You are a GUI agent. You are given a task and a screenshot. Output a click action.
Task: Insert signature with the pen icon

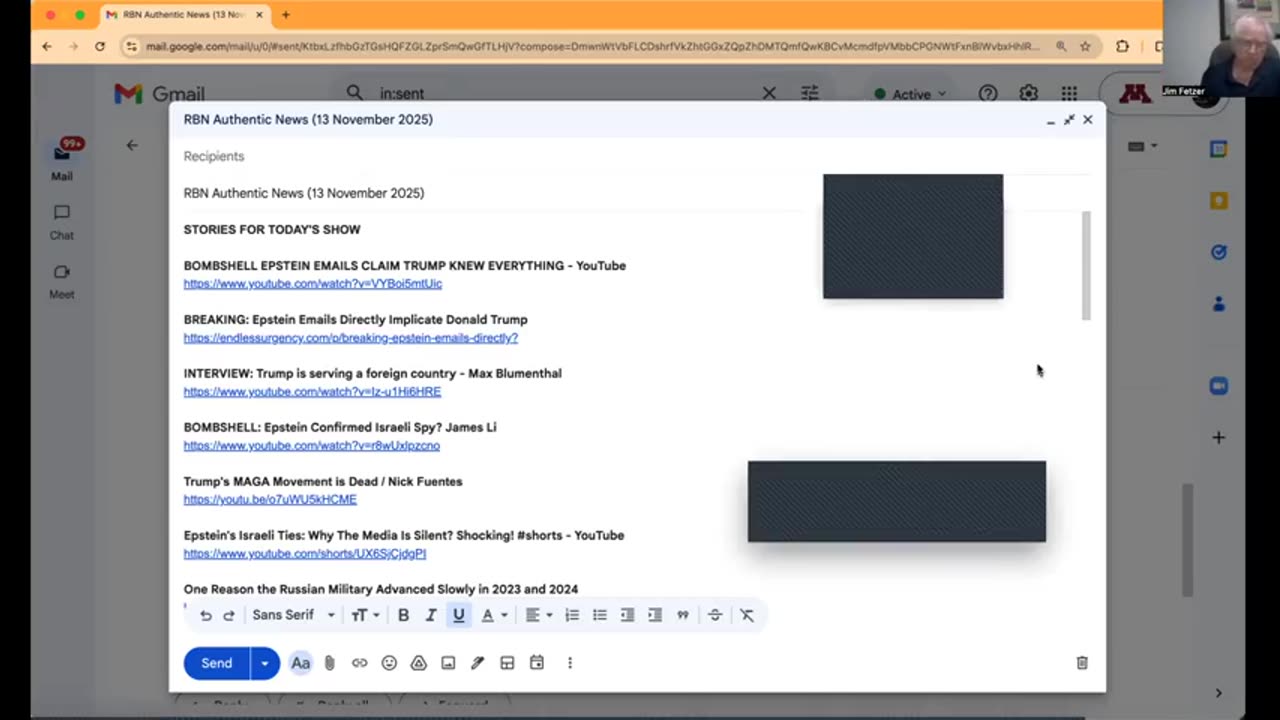(x=478, y=663)
